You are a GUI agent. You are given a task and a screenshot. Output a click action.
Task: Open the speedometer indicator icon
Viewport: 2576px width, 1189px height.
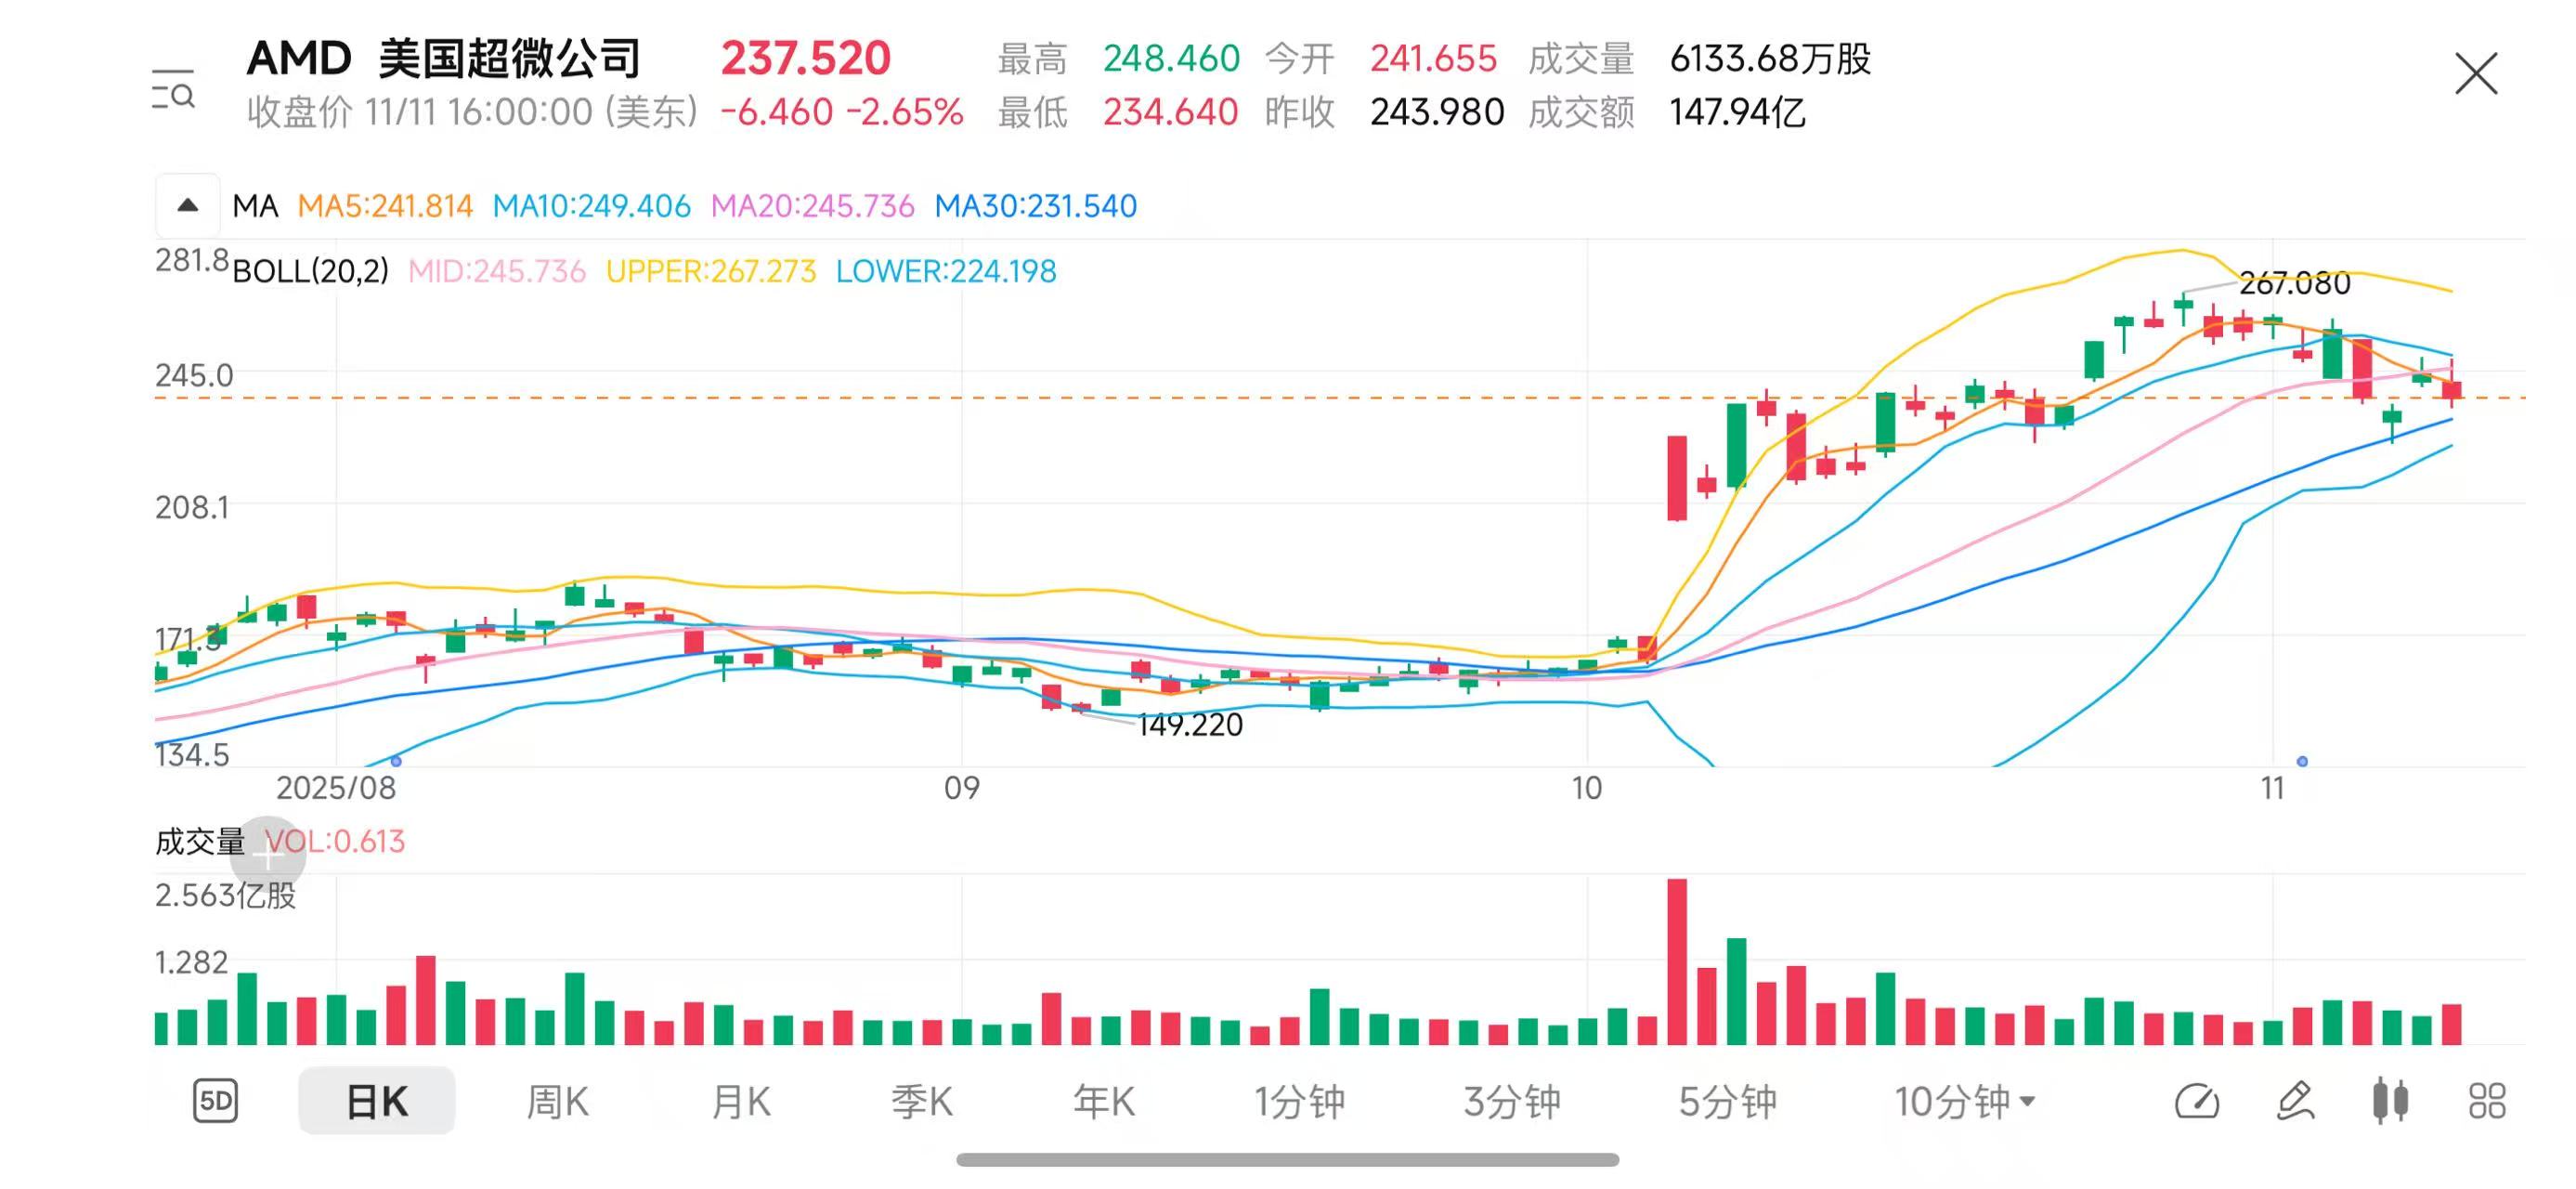pos(2196,1101)
